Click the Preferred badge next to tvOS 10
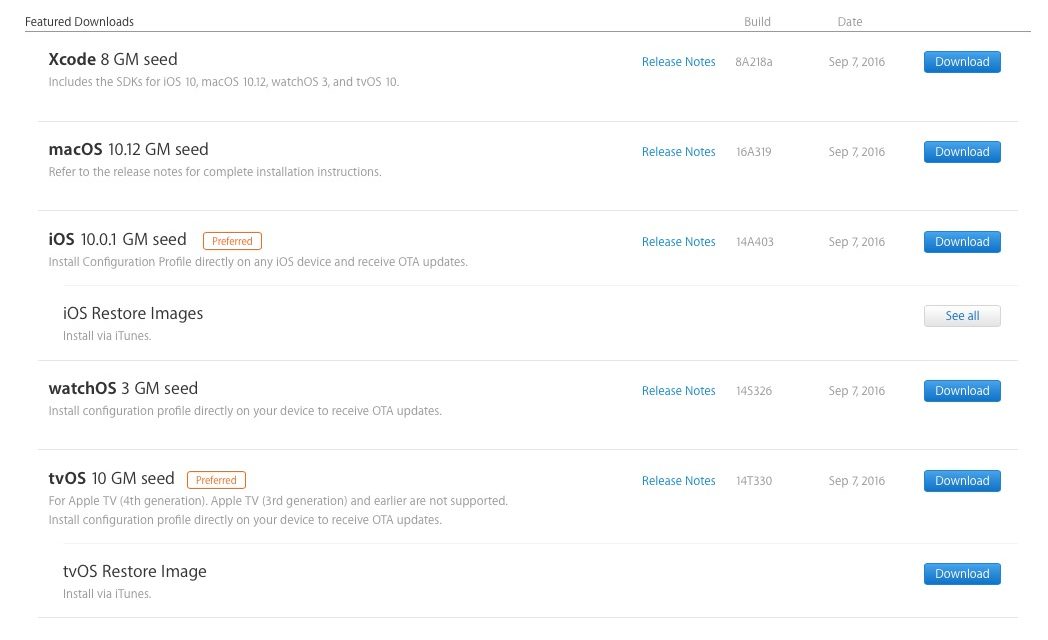The width and height of the screenshot is (1048, 640). (216, 480)
